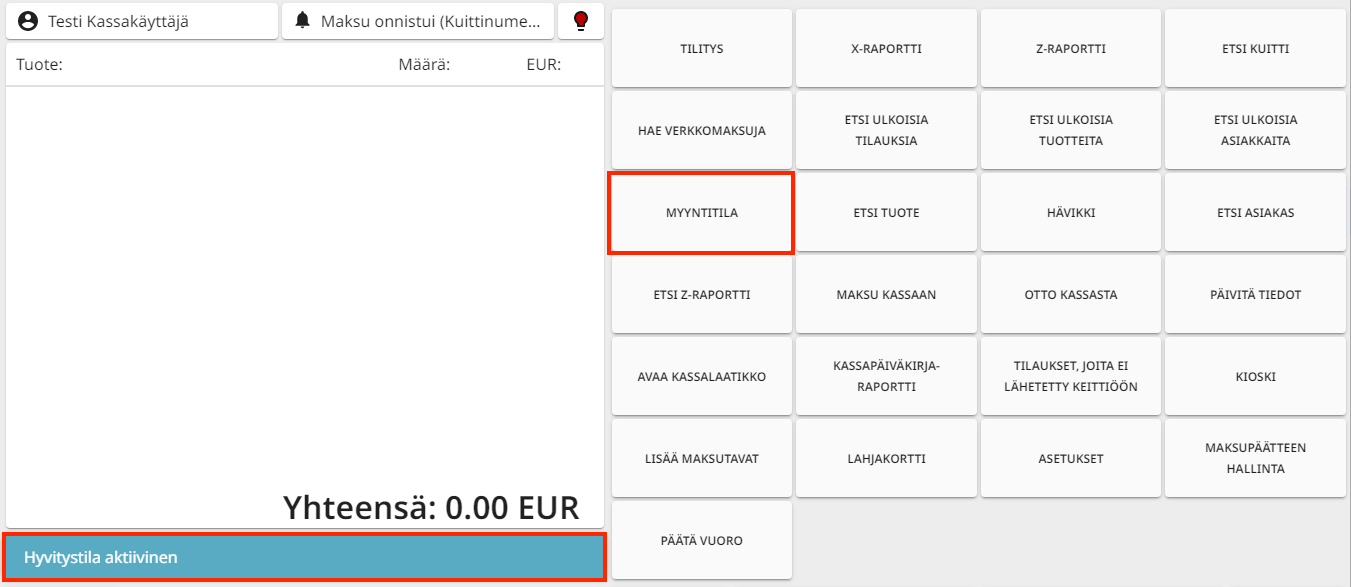Open the Tilitys function
Image resolution: width=1351 pixels, height=587 pixels.
click(x=701, y=49)
